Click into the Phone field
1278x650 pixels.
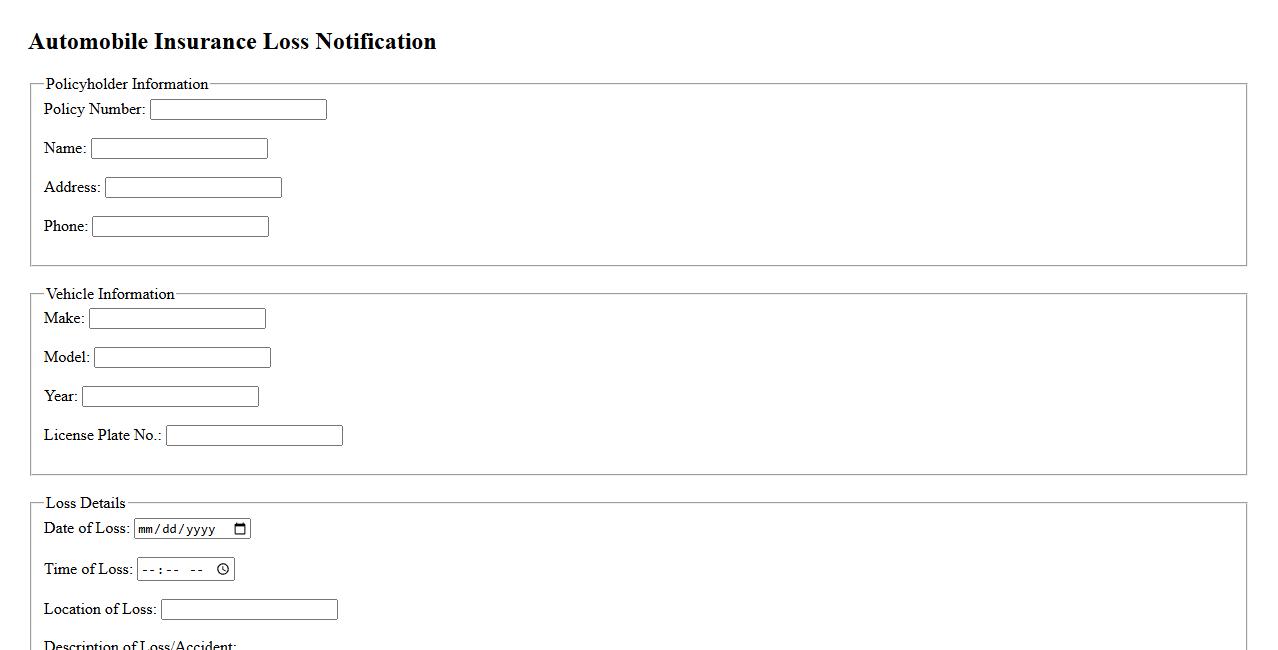click(x=180, y=227)
